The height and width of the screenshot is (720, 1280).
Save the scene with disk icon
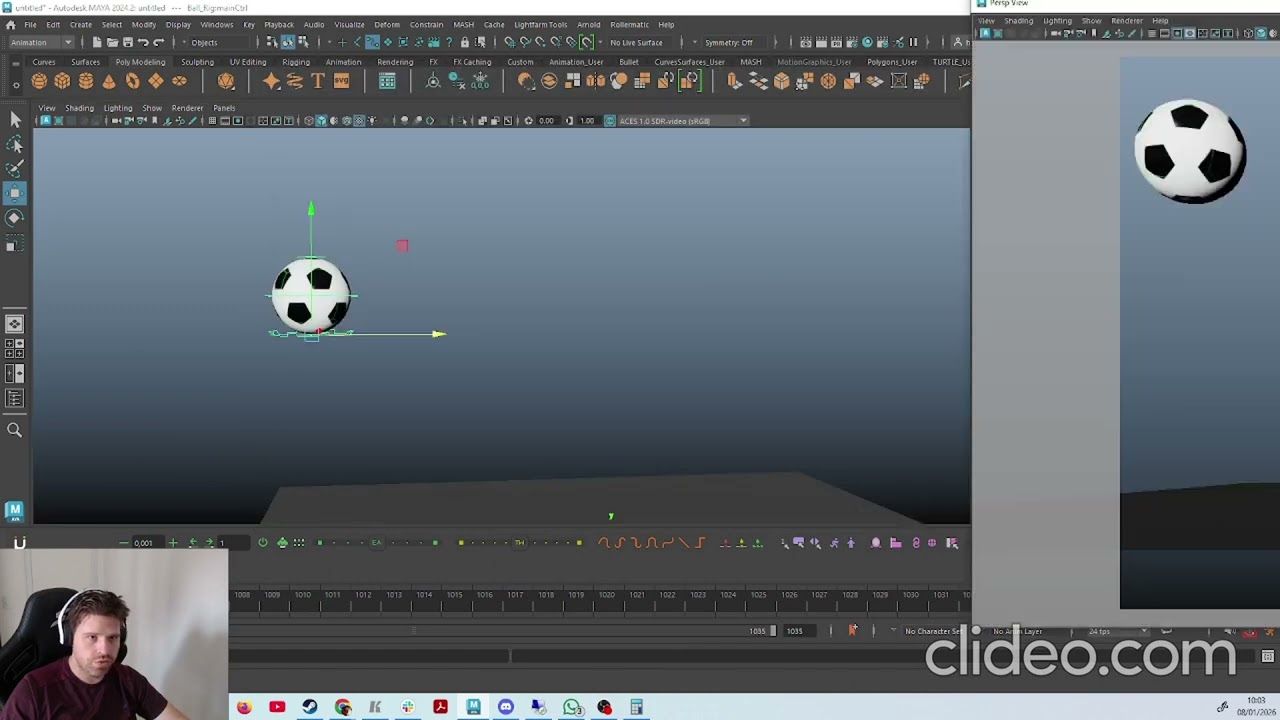[127, 42]
